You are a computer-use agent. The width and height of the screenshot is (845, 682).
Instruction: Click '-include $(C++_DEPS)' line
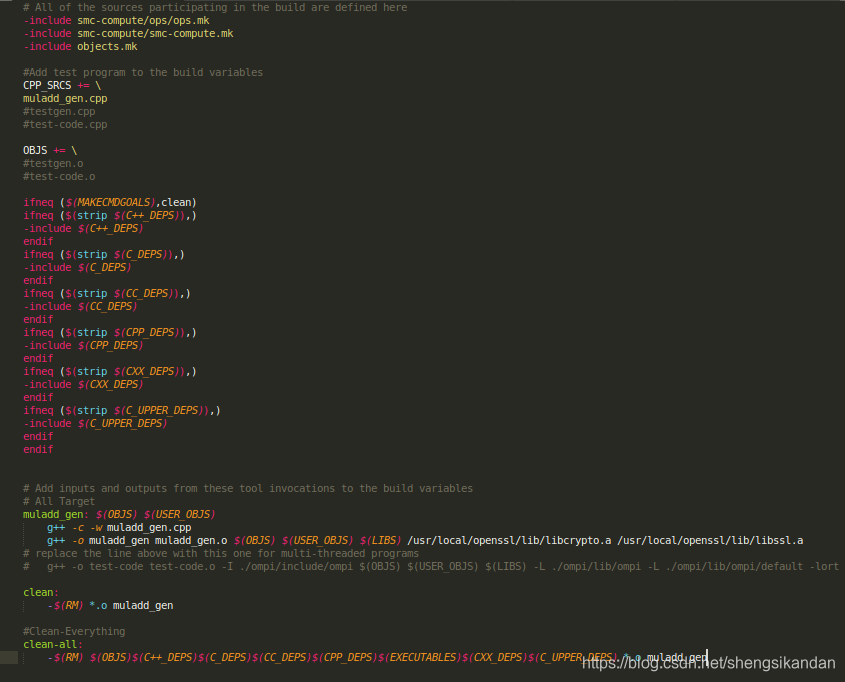[84, 228]
